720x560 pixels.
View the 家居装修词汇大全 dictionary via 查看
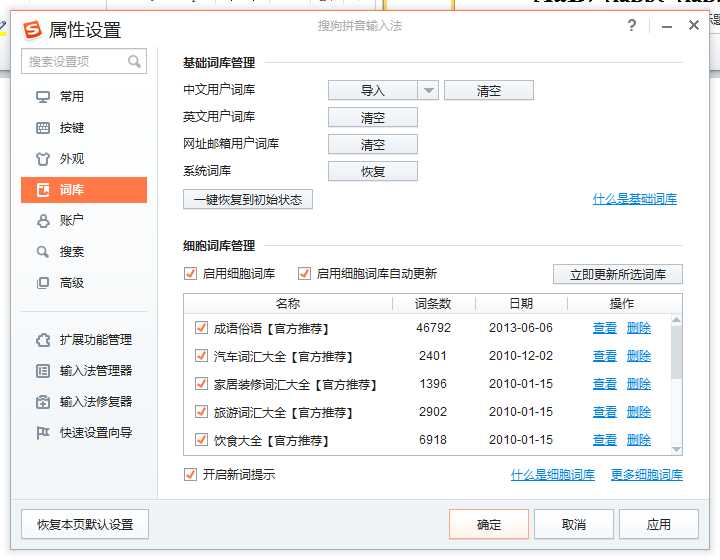click(x=604, y=384)
